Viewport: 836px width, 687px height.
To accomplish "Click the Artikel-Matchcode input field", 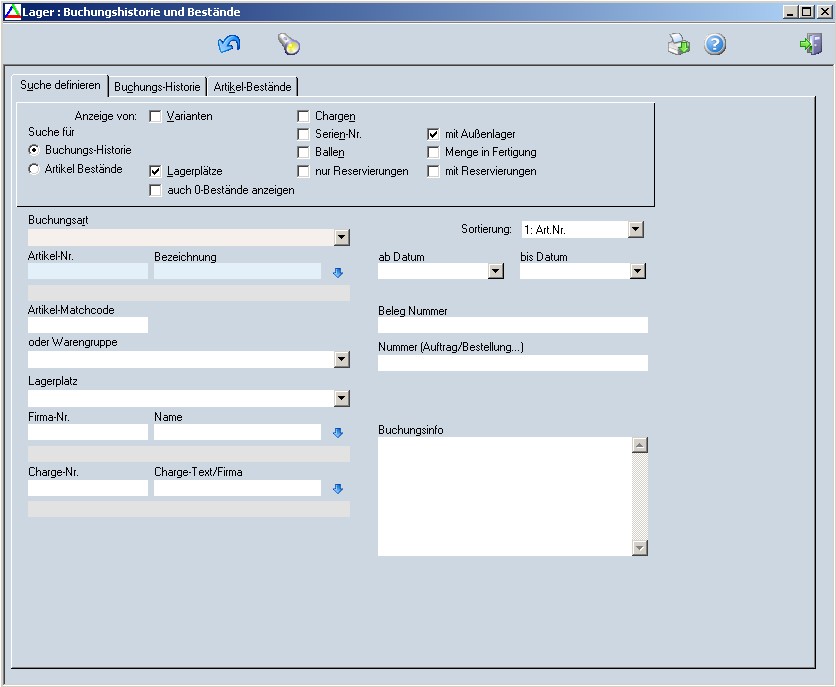I will point(88,325).
